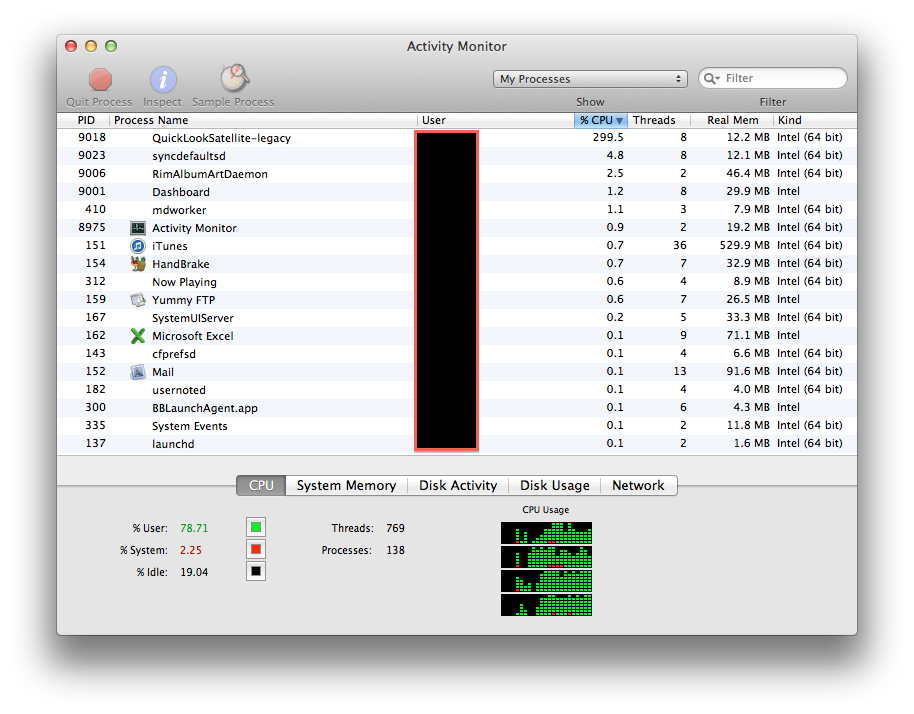Sort by Threads column header

click(659, 120)
